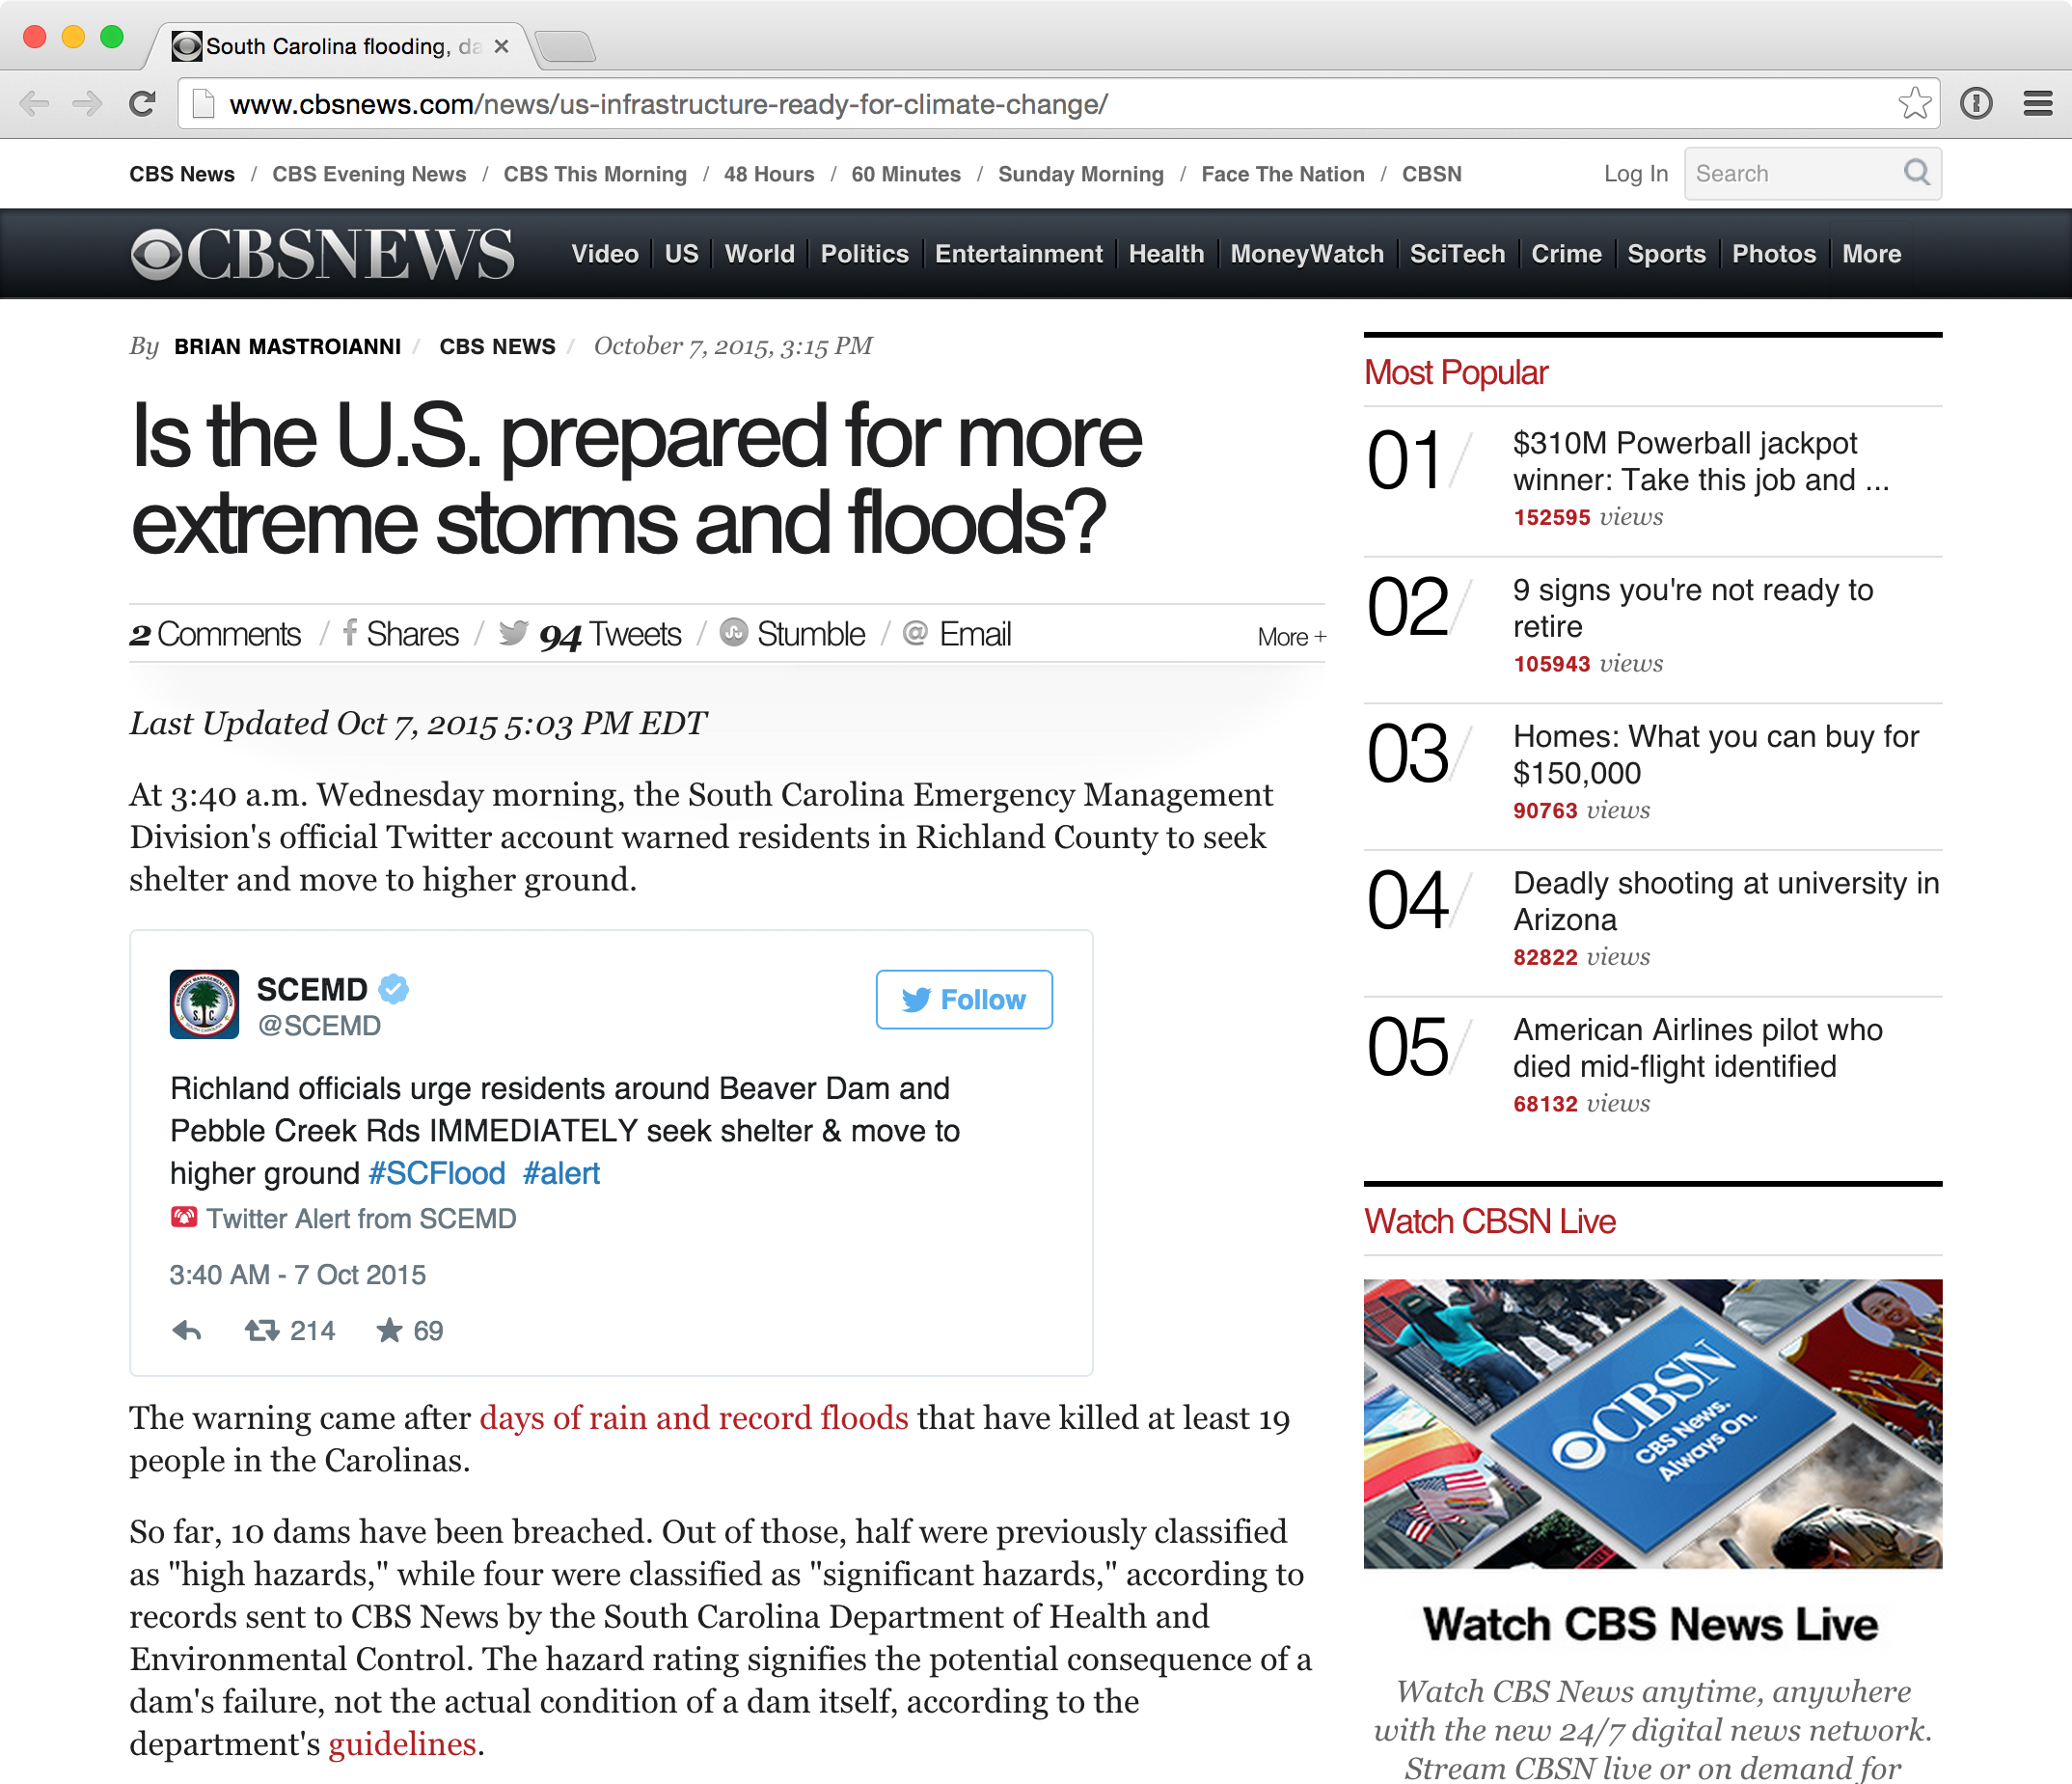Click the browser reload icon
Image resolution: width=2072 pixels, height=1784 pixels.
point(143,104)
